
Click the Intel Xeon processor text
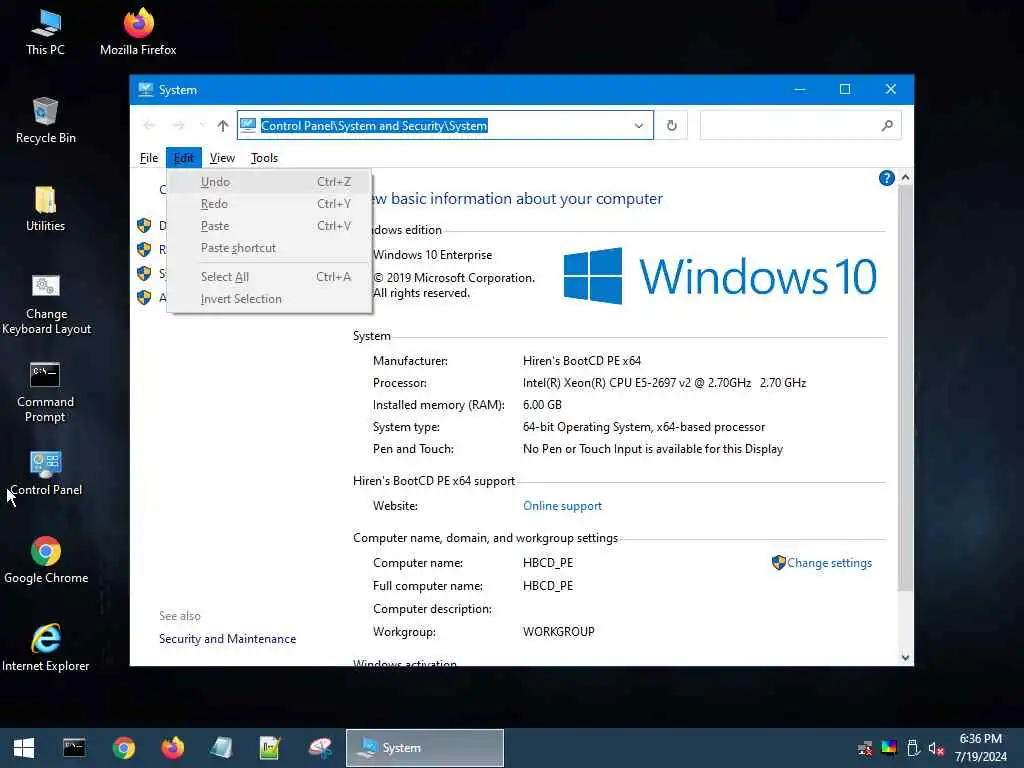pyautogui.click(x=664, y=383)
